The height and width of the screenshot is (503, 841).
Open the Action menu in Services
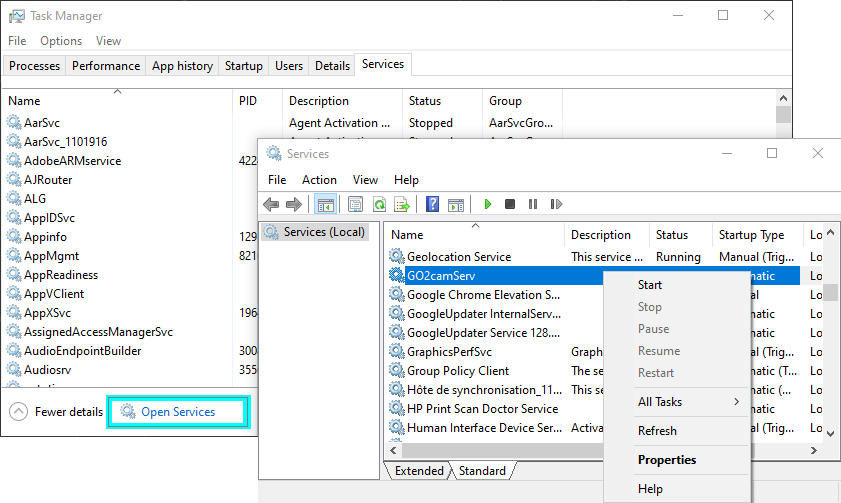(x=319, y=180)
